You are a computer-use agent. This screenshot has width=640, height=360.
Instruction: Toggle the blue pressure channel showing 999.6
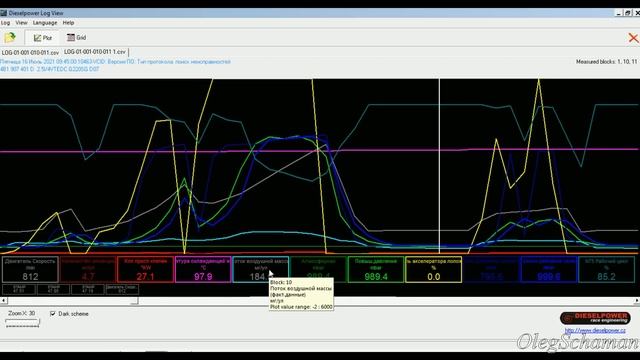pyautogui.click(x=549, y=269)
